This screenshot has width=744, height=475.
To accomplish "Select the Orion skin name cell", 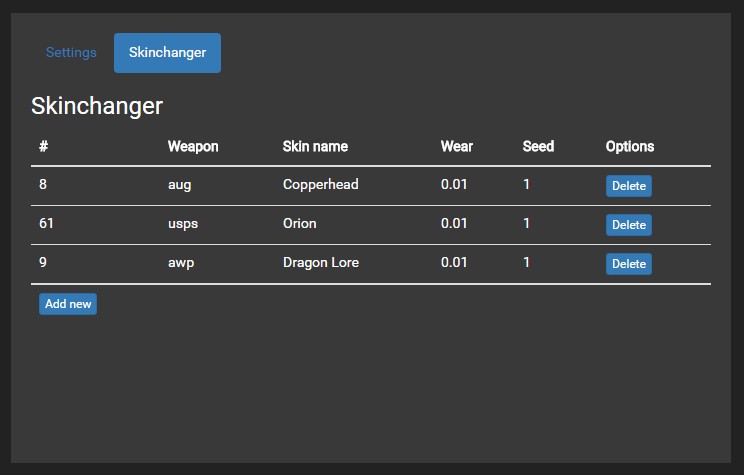I will (x=299, y=223).
